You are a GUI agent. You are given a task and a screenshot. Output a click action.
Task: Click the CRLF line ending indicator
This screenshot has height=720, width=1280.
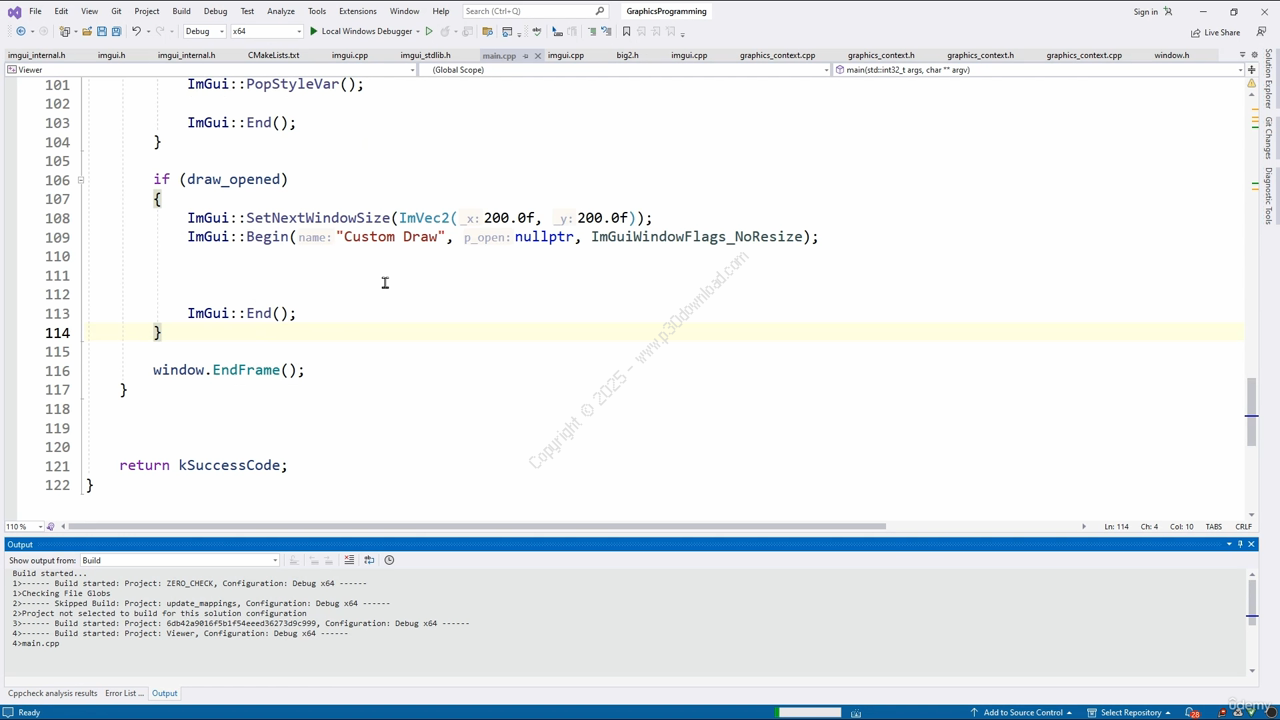point(1244,527)
